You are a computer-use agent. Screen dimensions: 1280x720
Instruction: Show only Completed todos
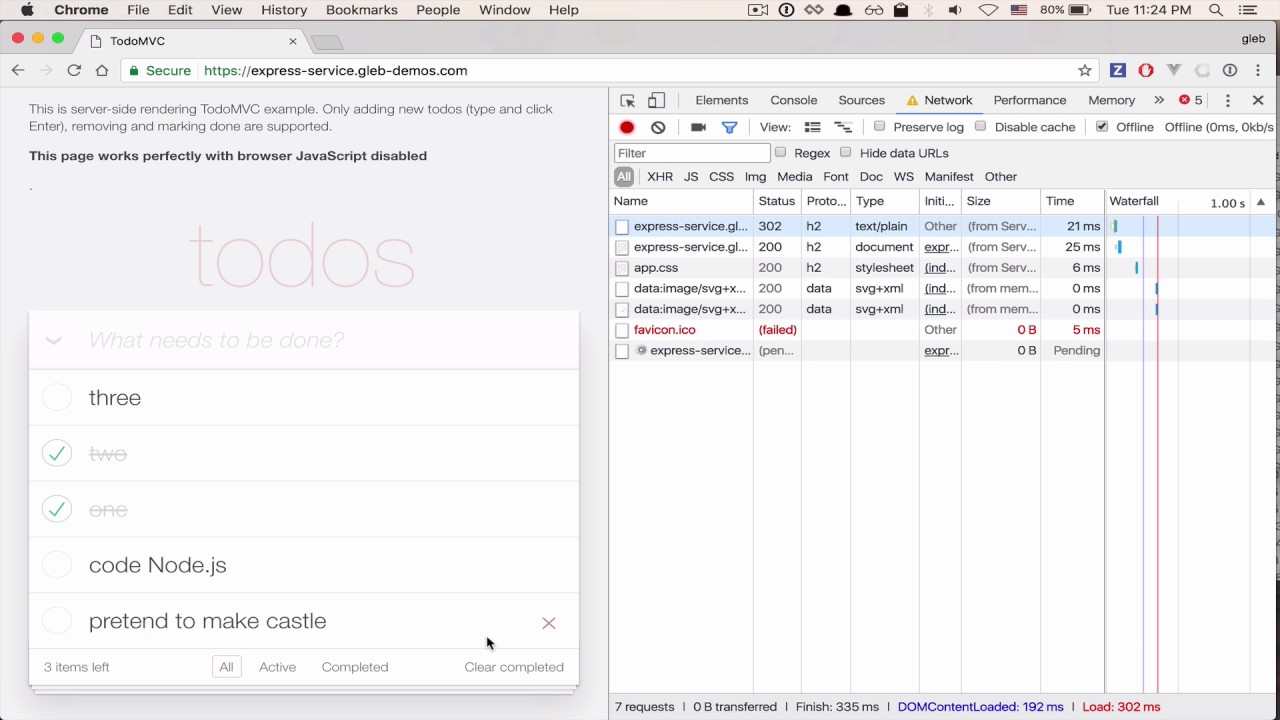tap(355, 667)
